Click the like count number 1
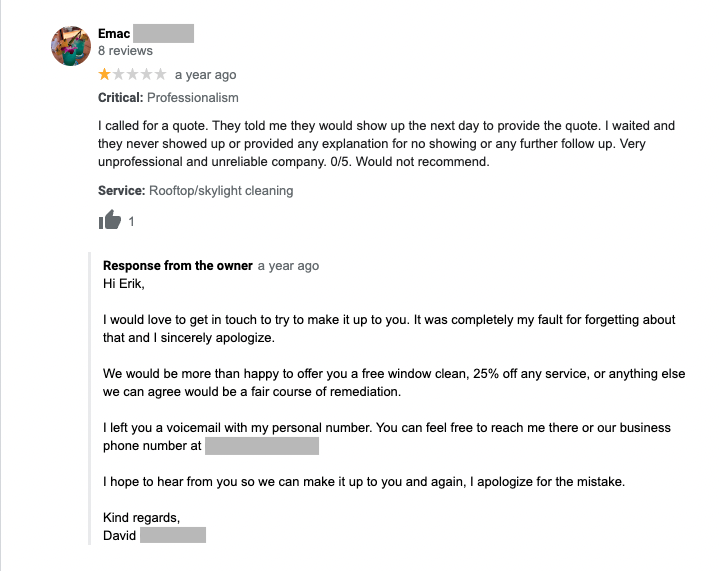 pos(132,222)
